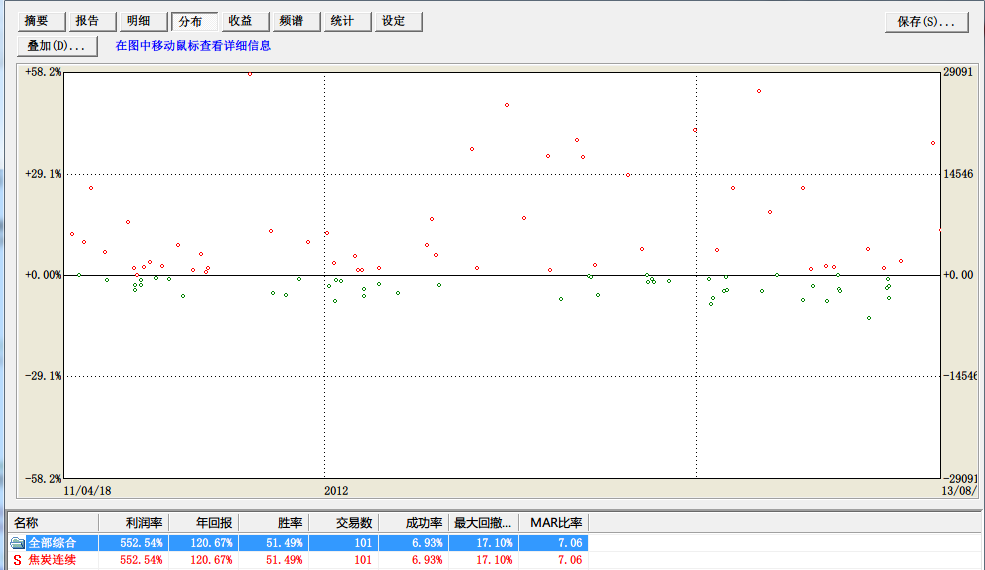Open the 报告 tab

[x=92, y=21]
